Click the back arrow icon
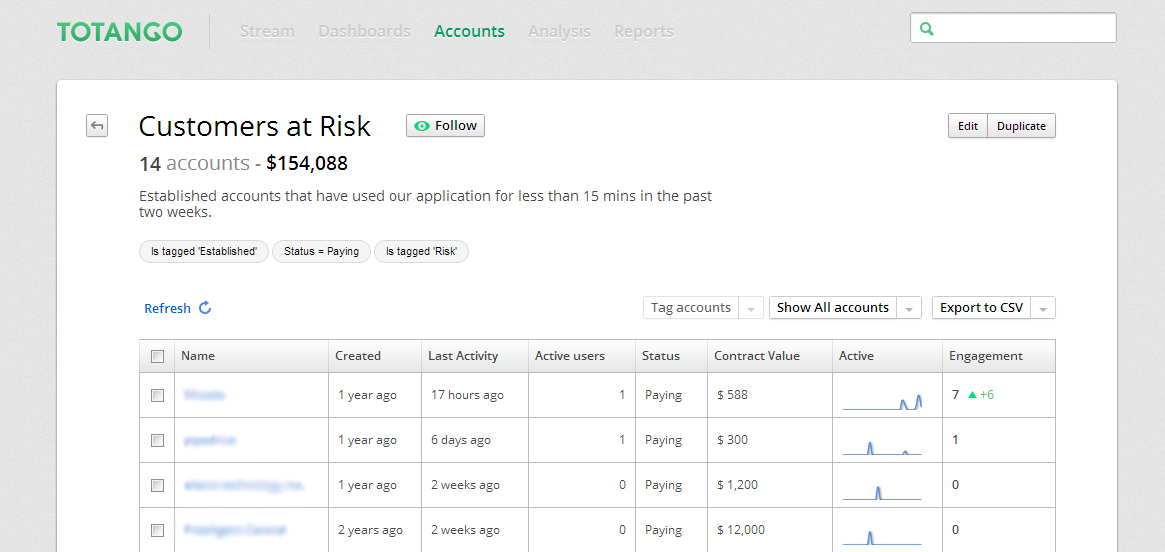 [x=97, y=126]
